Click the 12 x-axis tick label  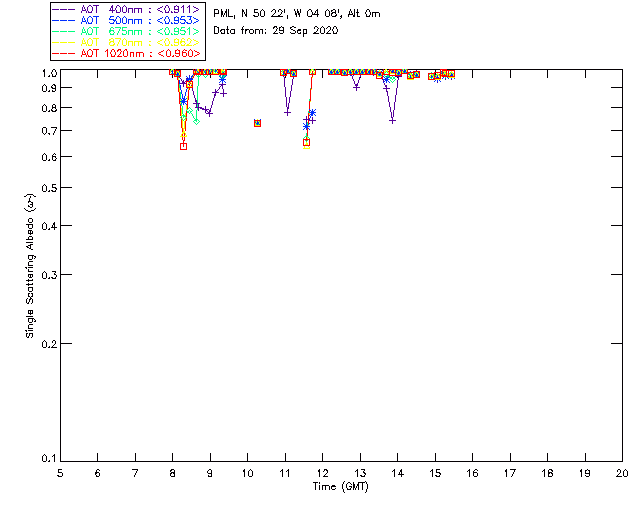point(322,473)
